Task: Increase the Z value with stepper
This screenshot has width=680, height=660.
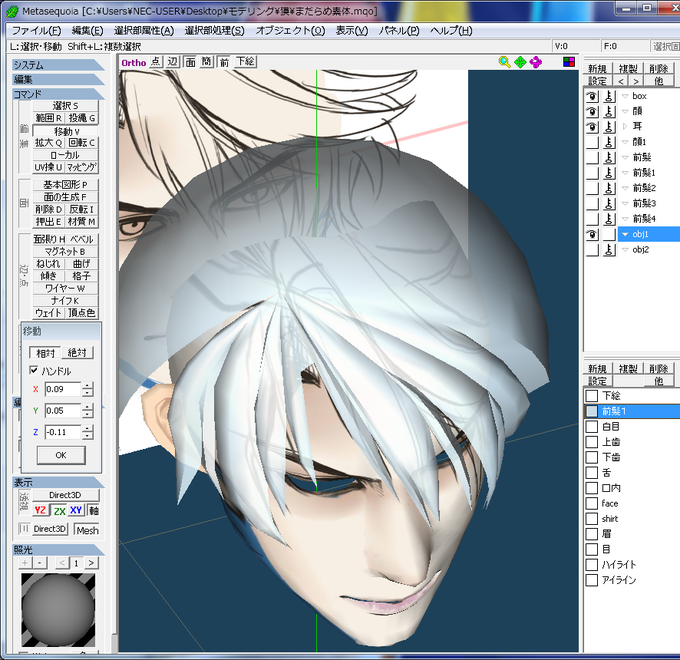Action: [x=88, y=428]
